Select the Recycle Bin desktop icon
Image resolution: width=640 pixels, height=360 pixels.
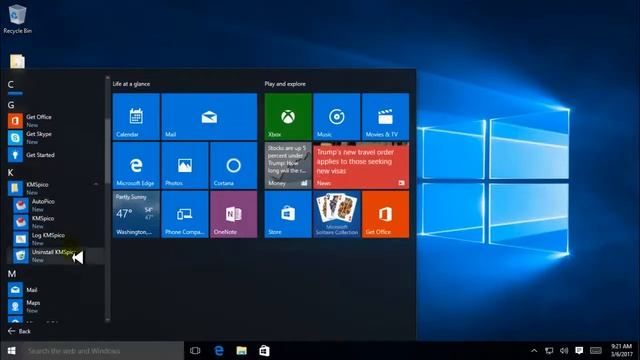(x=17, y=19)
